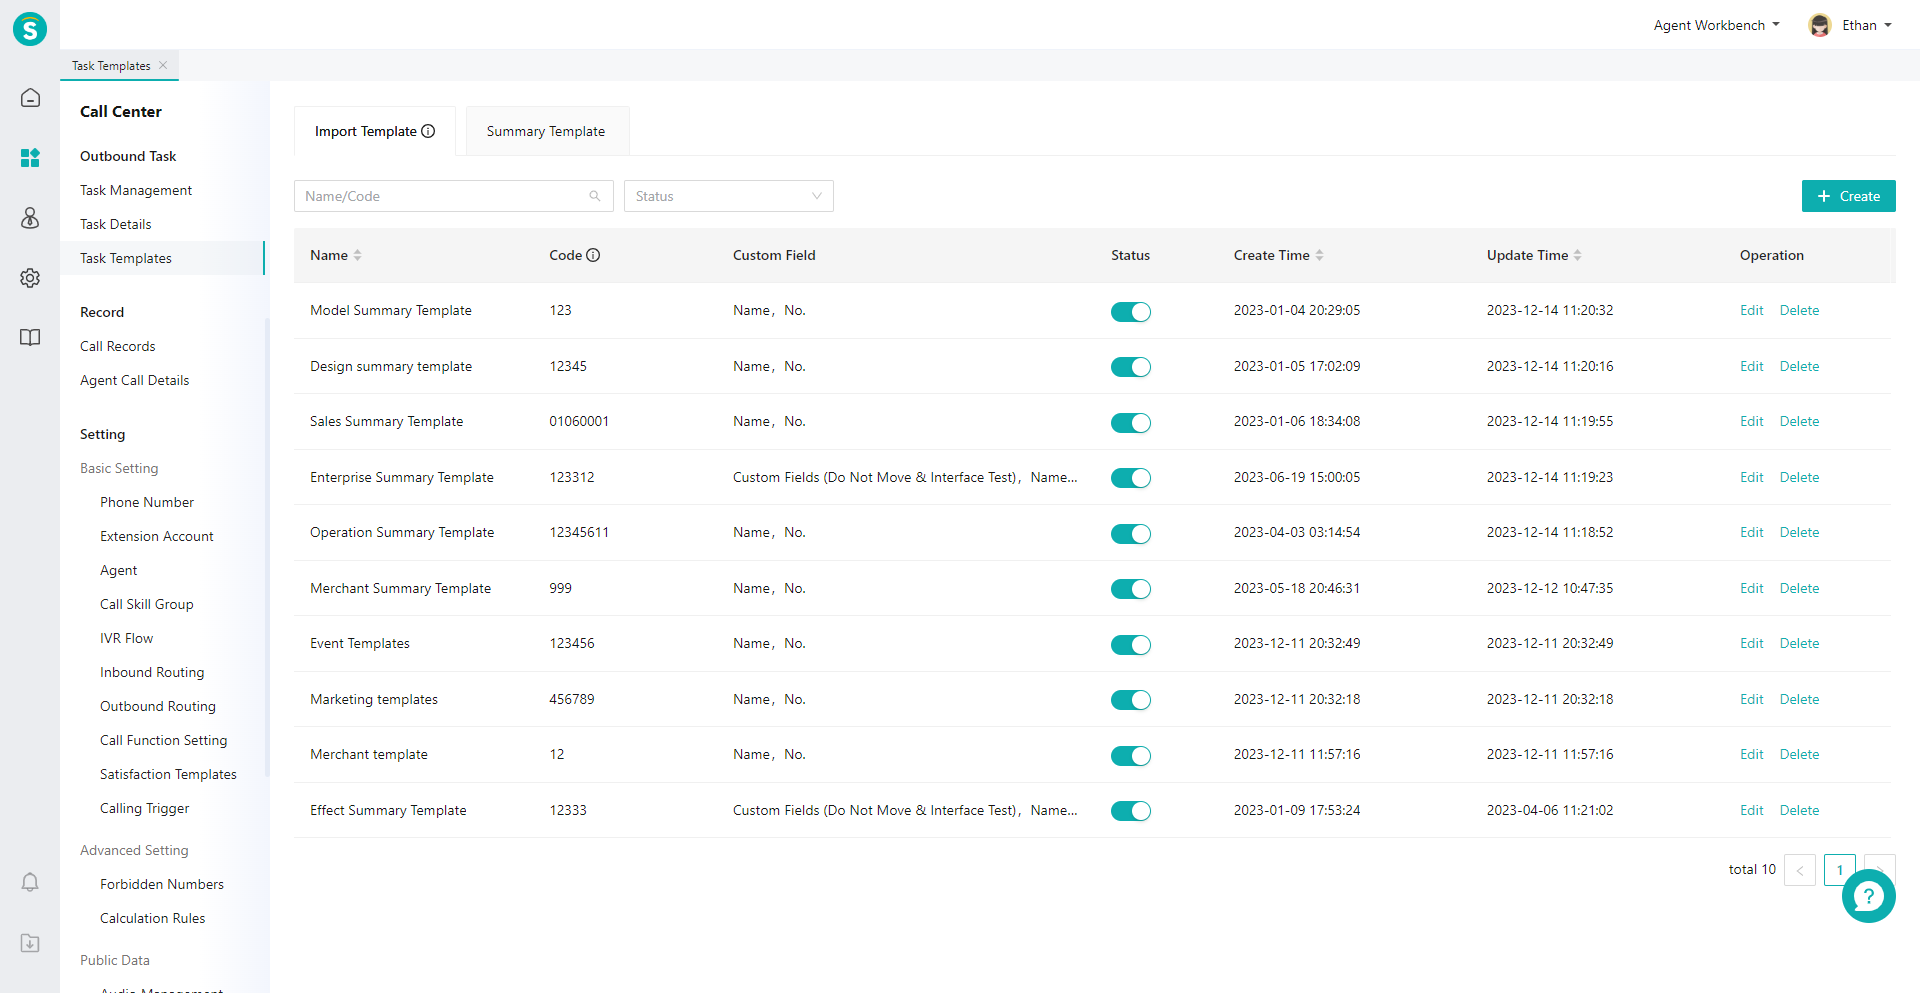Delete Event Templates row
This screenshot has height=993, width=1920.
point(1799,644)
